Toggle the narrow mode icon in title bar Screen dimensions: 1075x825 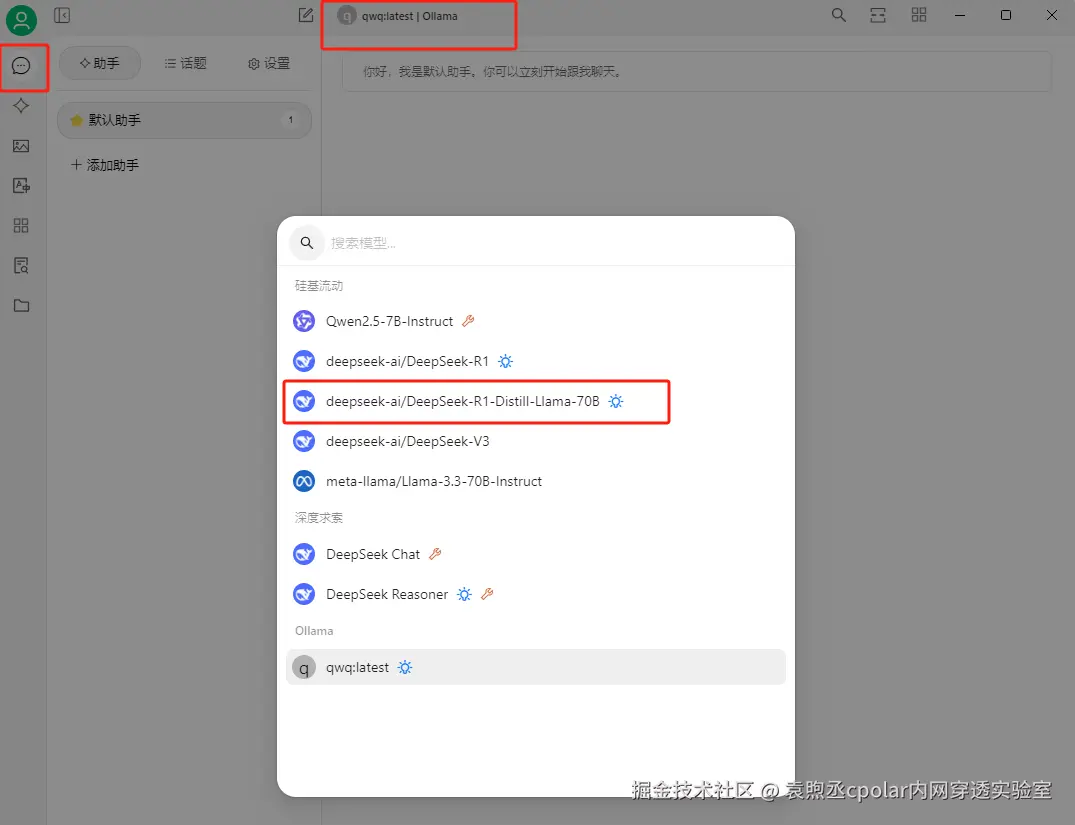(878, 15)
